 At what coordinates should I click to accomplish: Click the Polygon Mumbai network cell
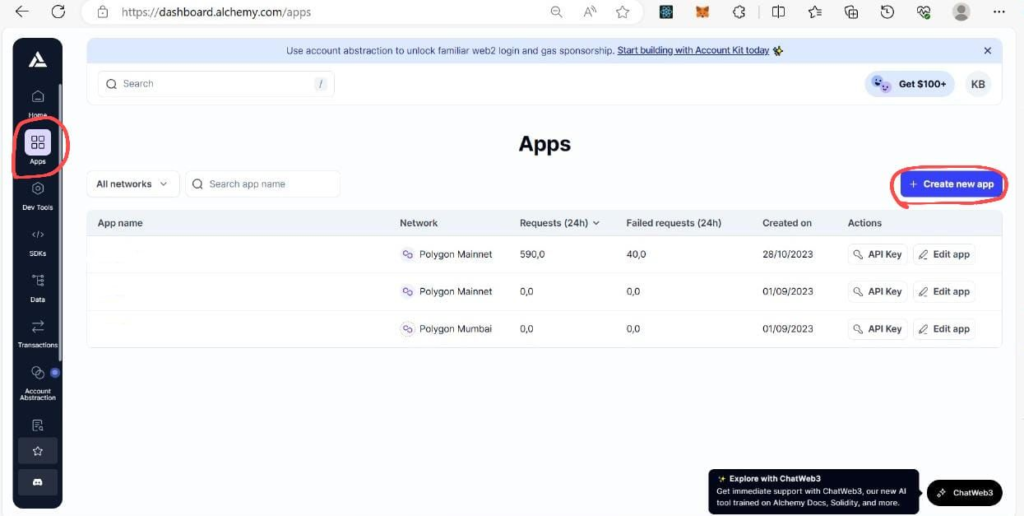pos(446,329)
